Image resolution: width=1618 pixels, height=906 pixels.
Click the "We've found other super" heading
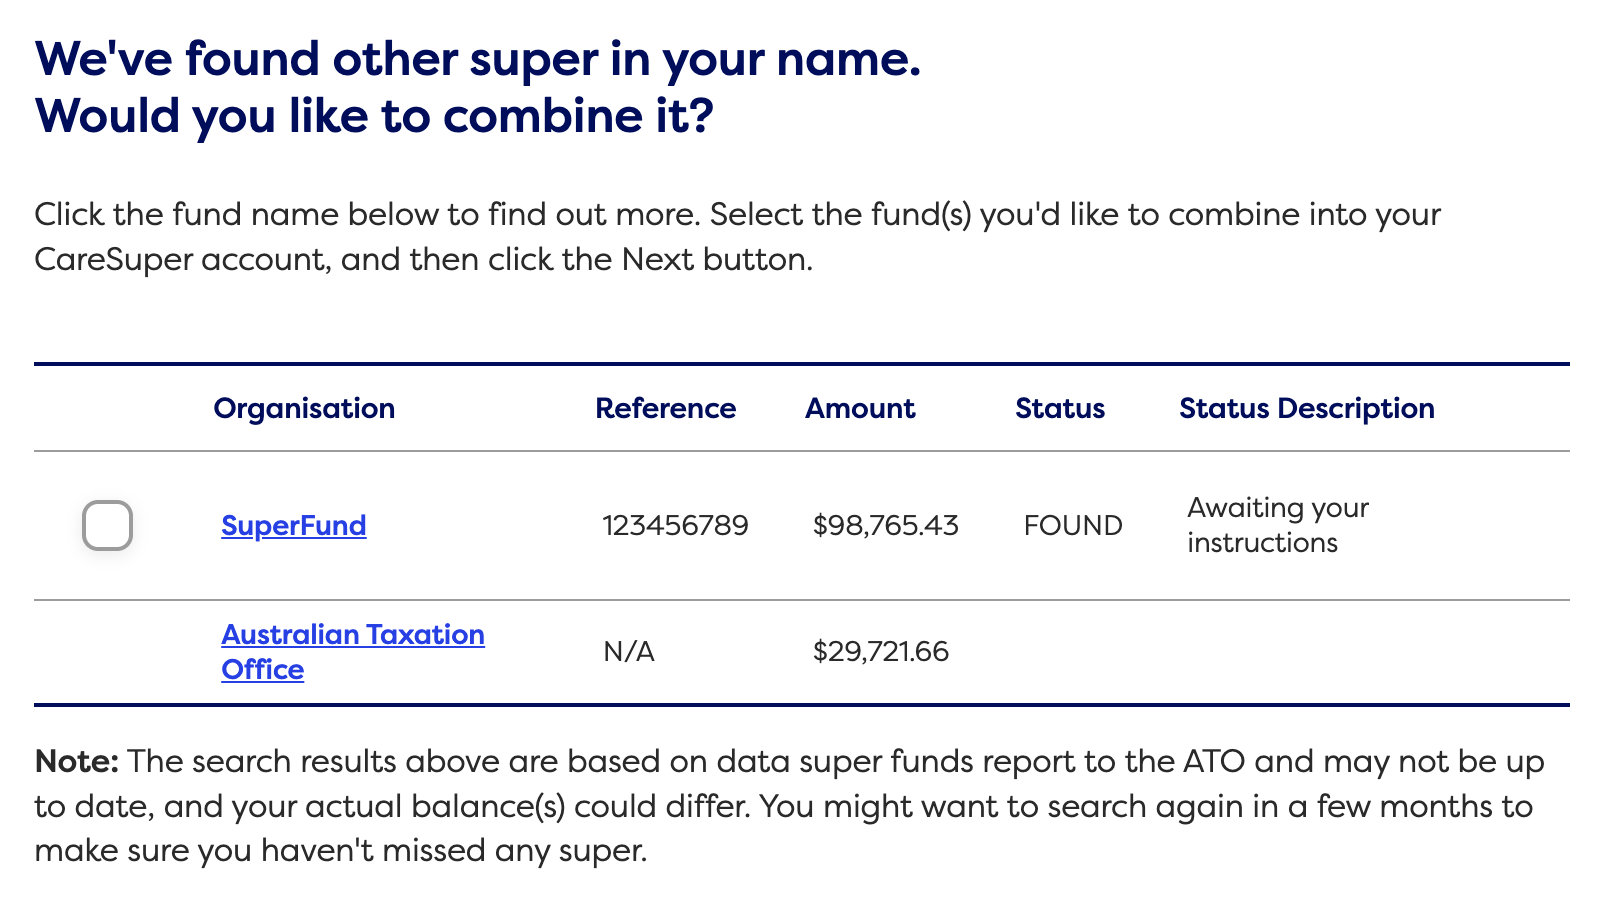[477, 59]
